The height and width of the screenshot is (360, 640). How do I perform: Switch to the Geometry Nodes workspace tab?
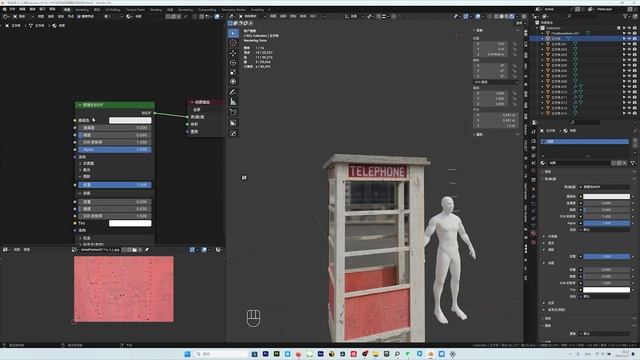click(233, 10)
